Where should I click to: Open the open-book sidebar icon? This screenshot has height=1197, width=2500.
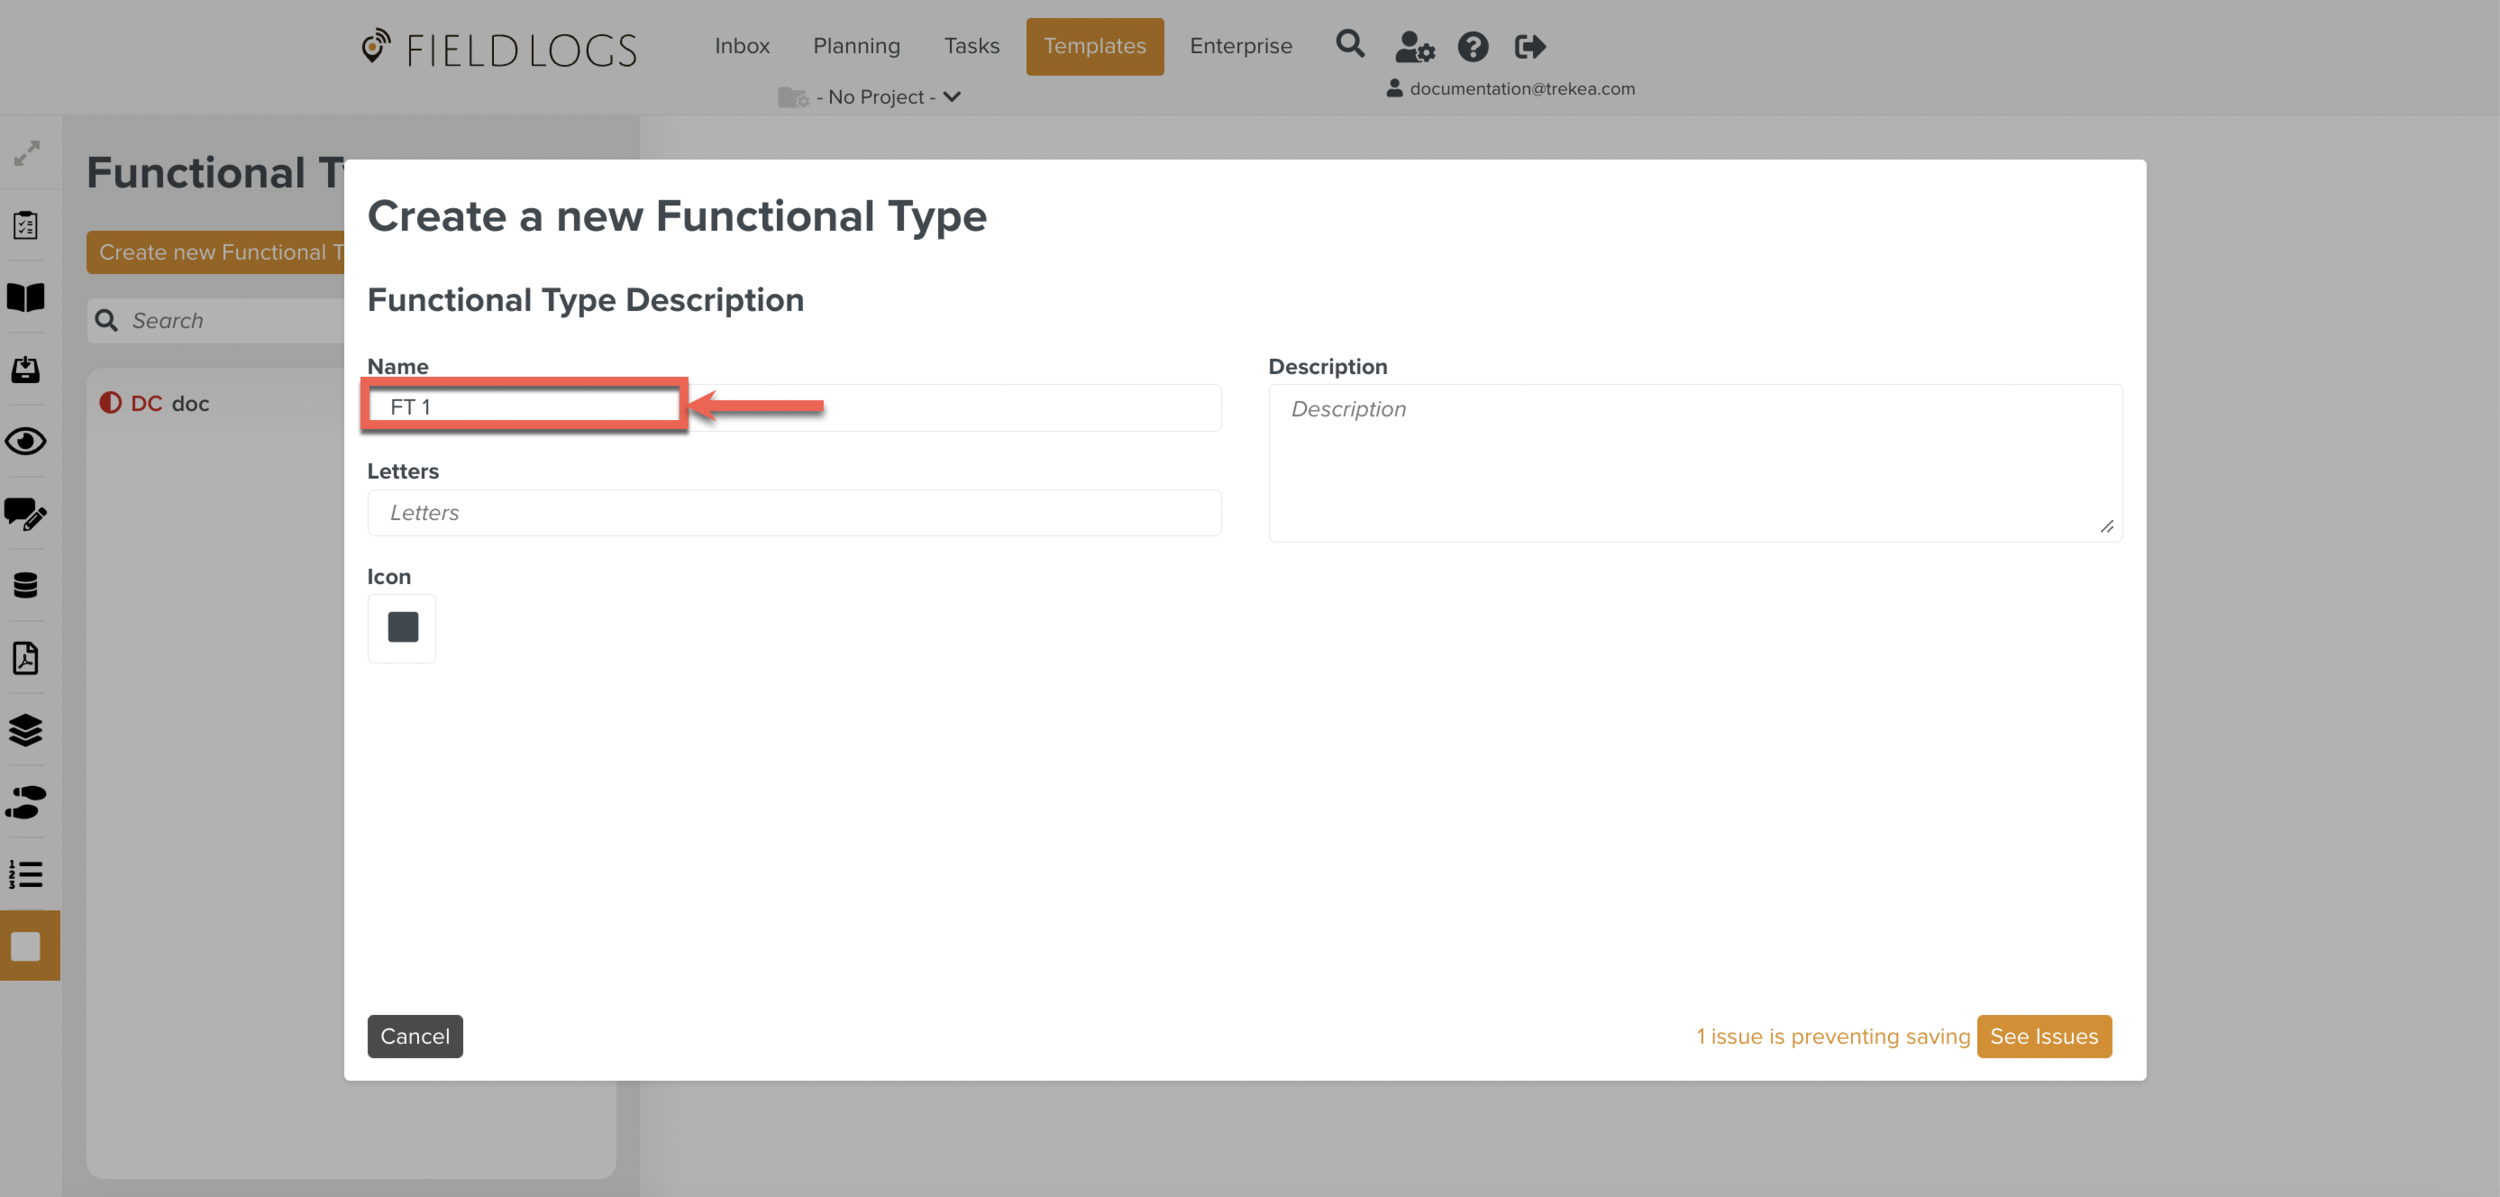click(26, 297)
